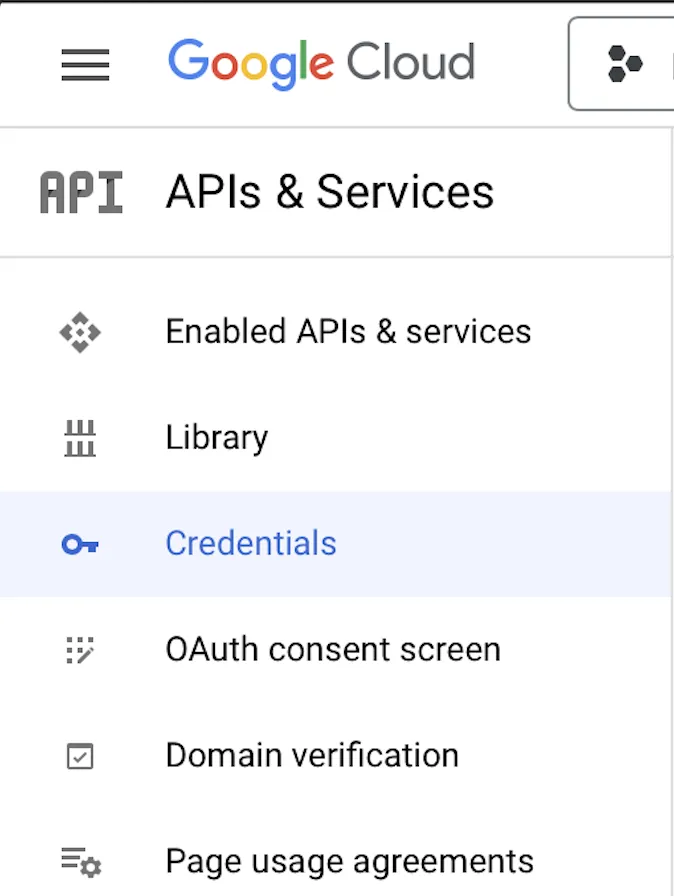The height and width of the screenshot is (896, 674).
Task: Click the Enabled APIs diamond icon
Action: 80,332
